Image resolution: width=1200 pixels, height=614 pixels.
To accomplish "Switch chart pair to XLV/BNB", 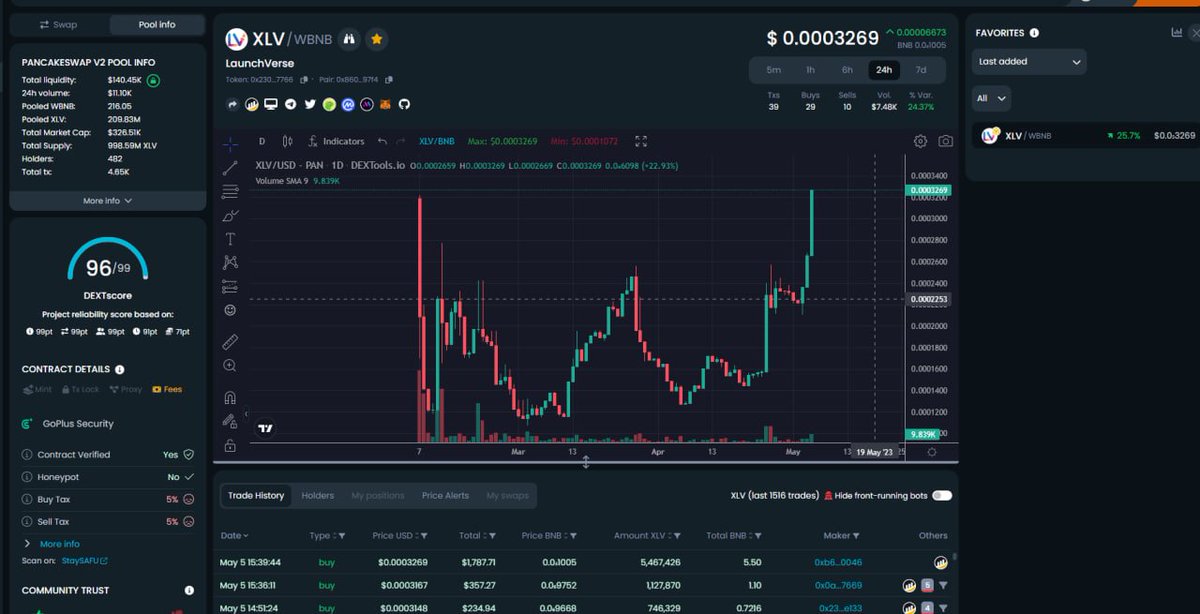I will 436,141.
